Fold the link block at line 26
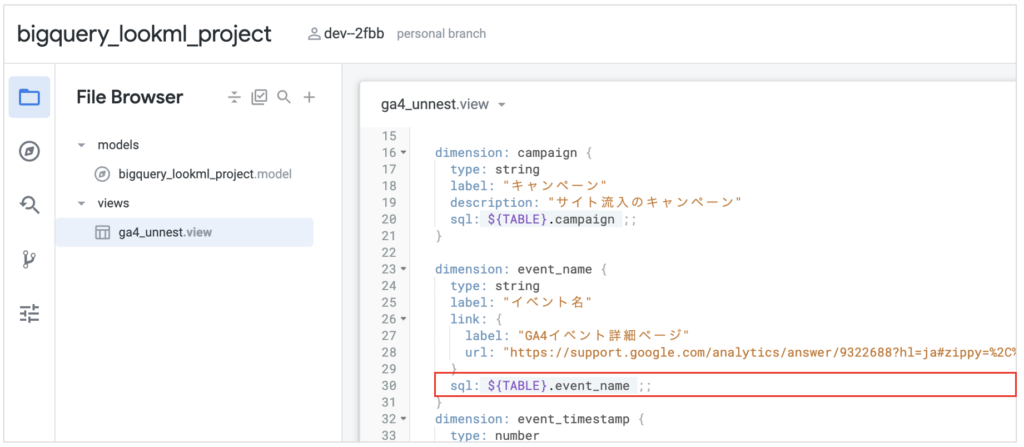Viewport: 1024px width, 447px height. click(x=403, y=319)
